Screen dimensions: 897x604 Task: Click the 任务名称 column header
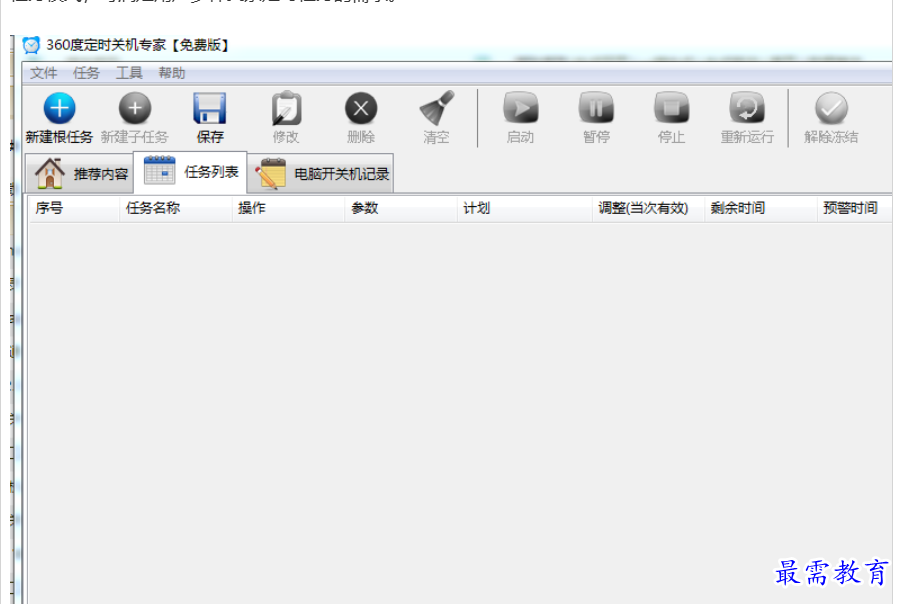pos(176,208)
